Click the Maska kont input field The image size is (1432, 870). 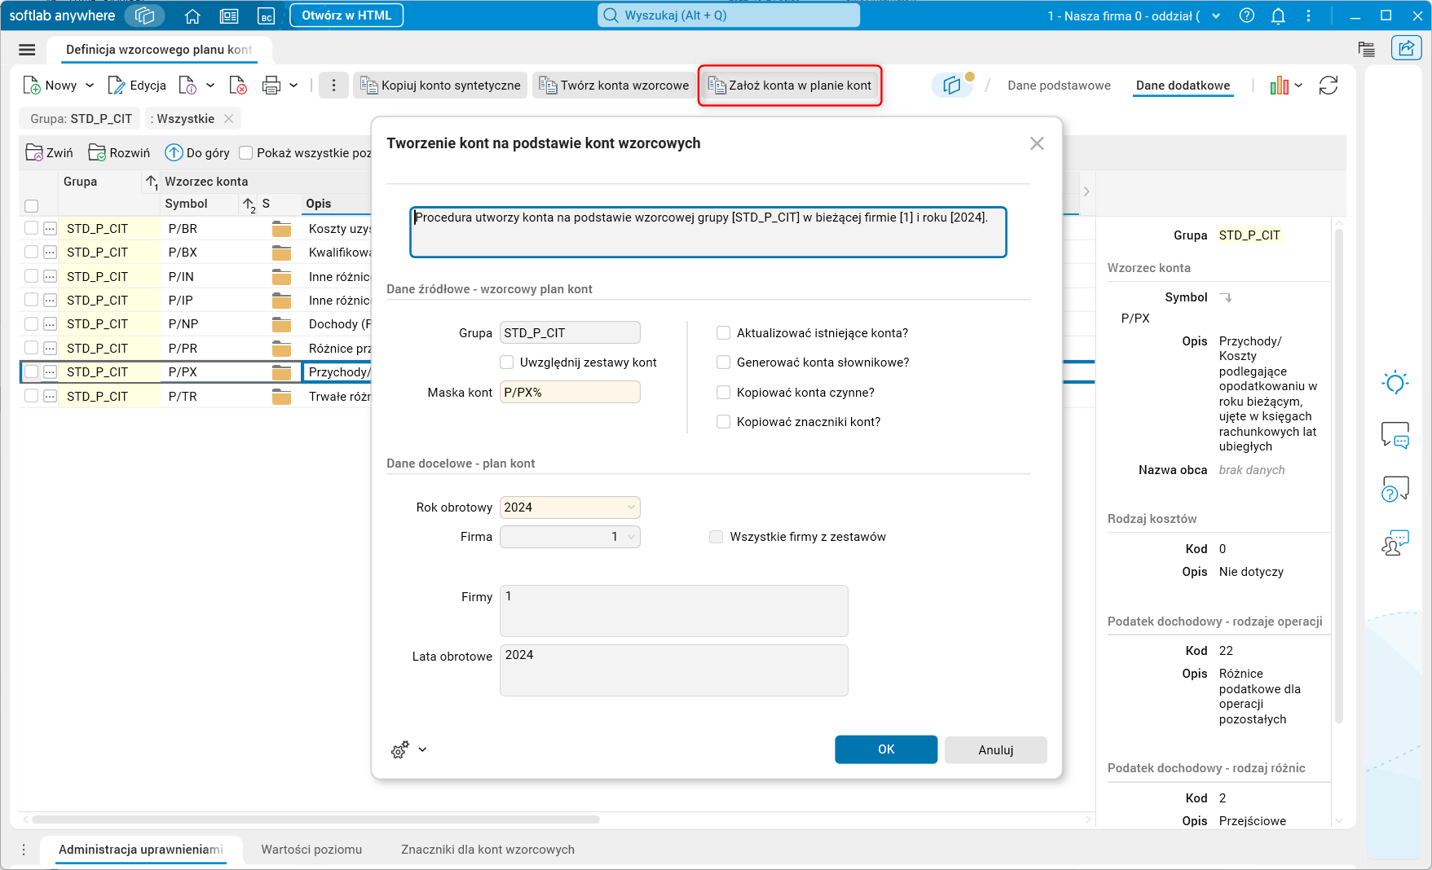[570, 393]
